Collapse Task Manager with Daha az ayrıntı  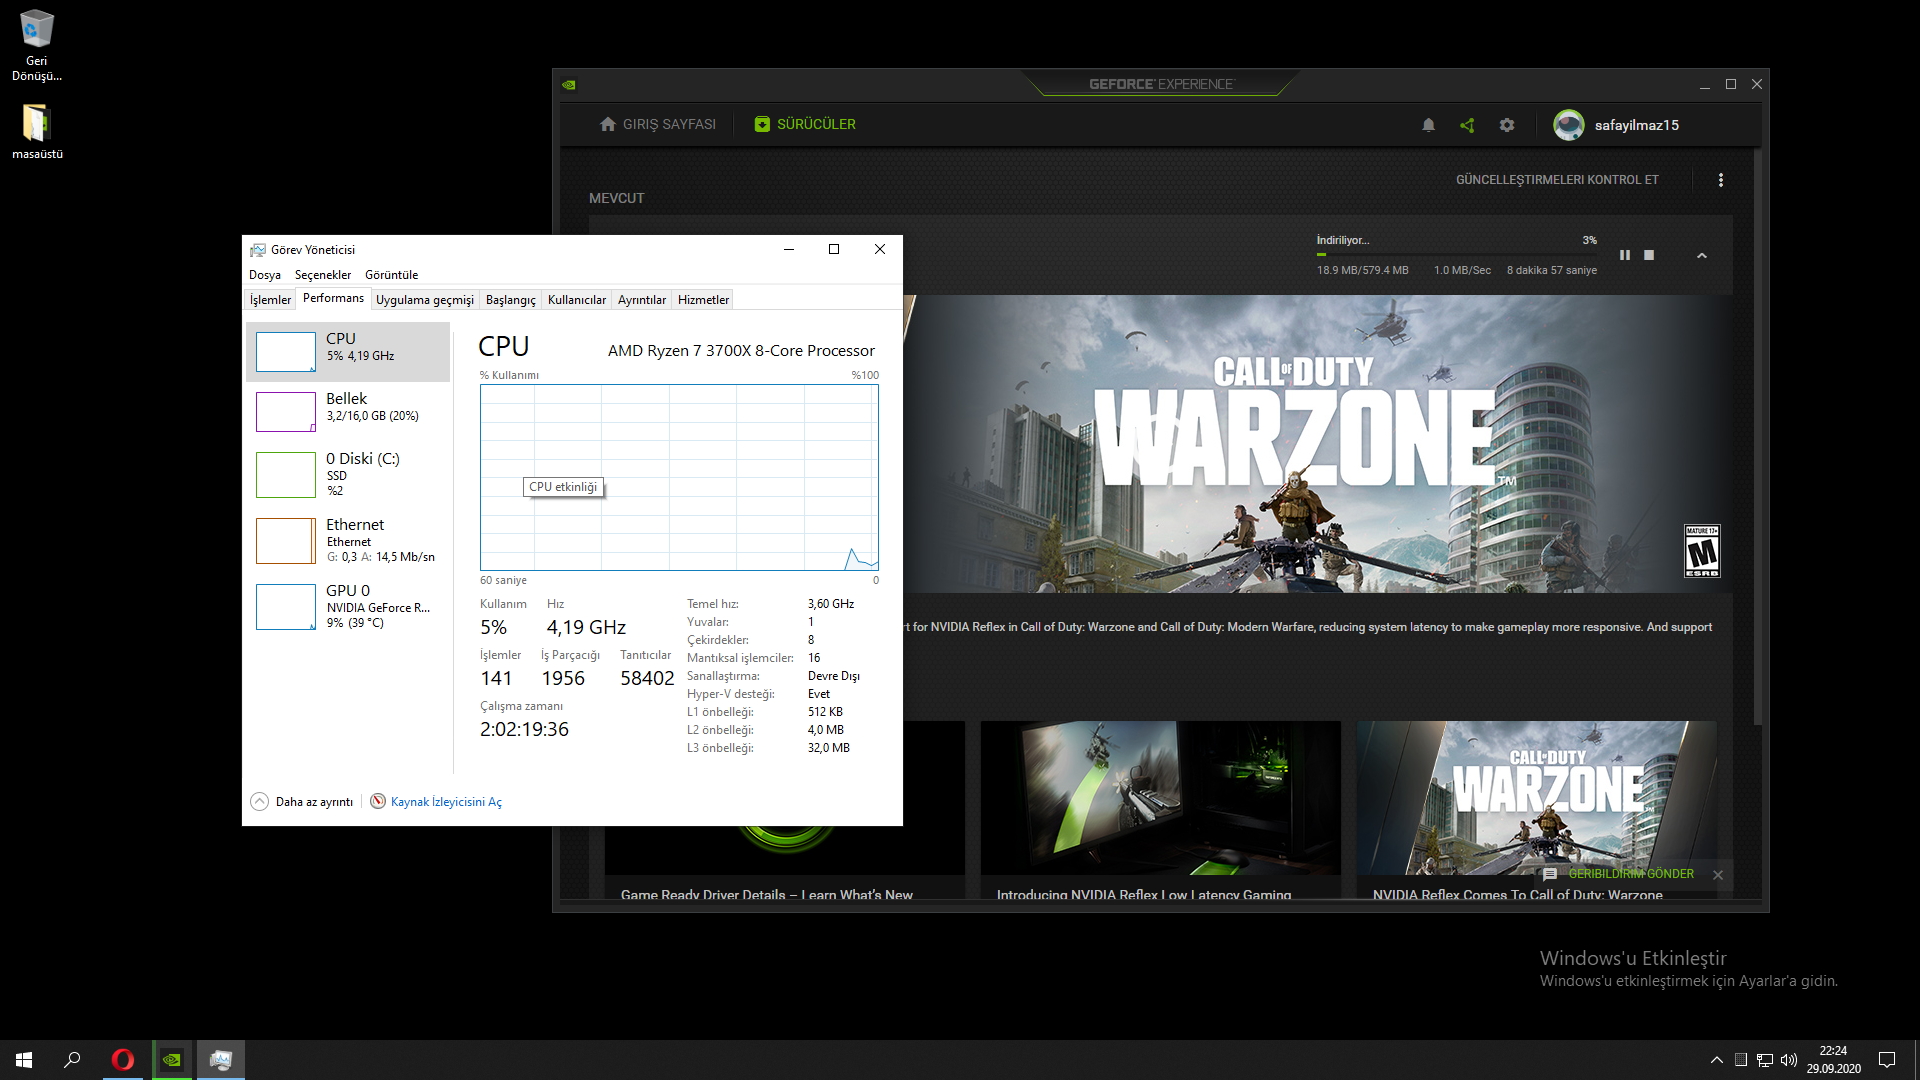(x=302, y=802)
